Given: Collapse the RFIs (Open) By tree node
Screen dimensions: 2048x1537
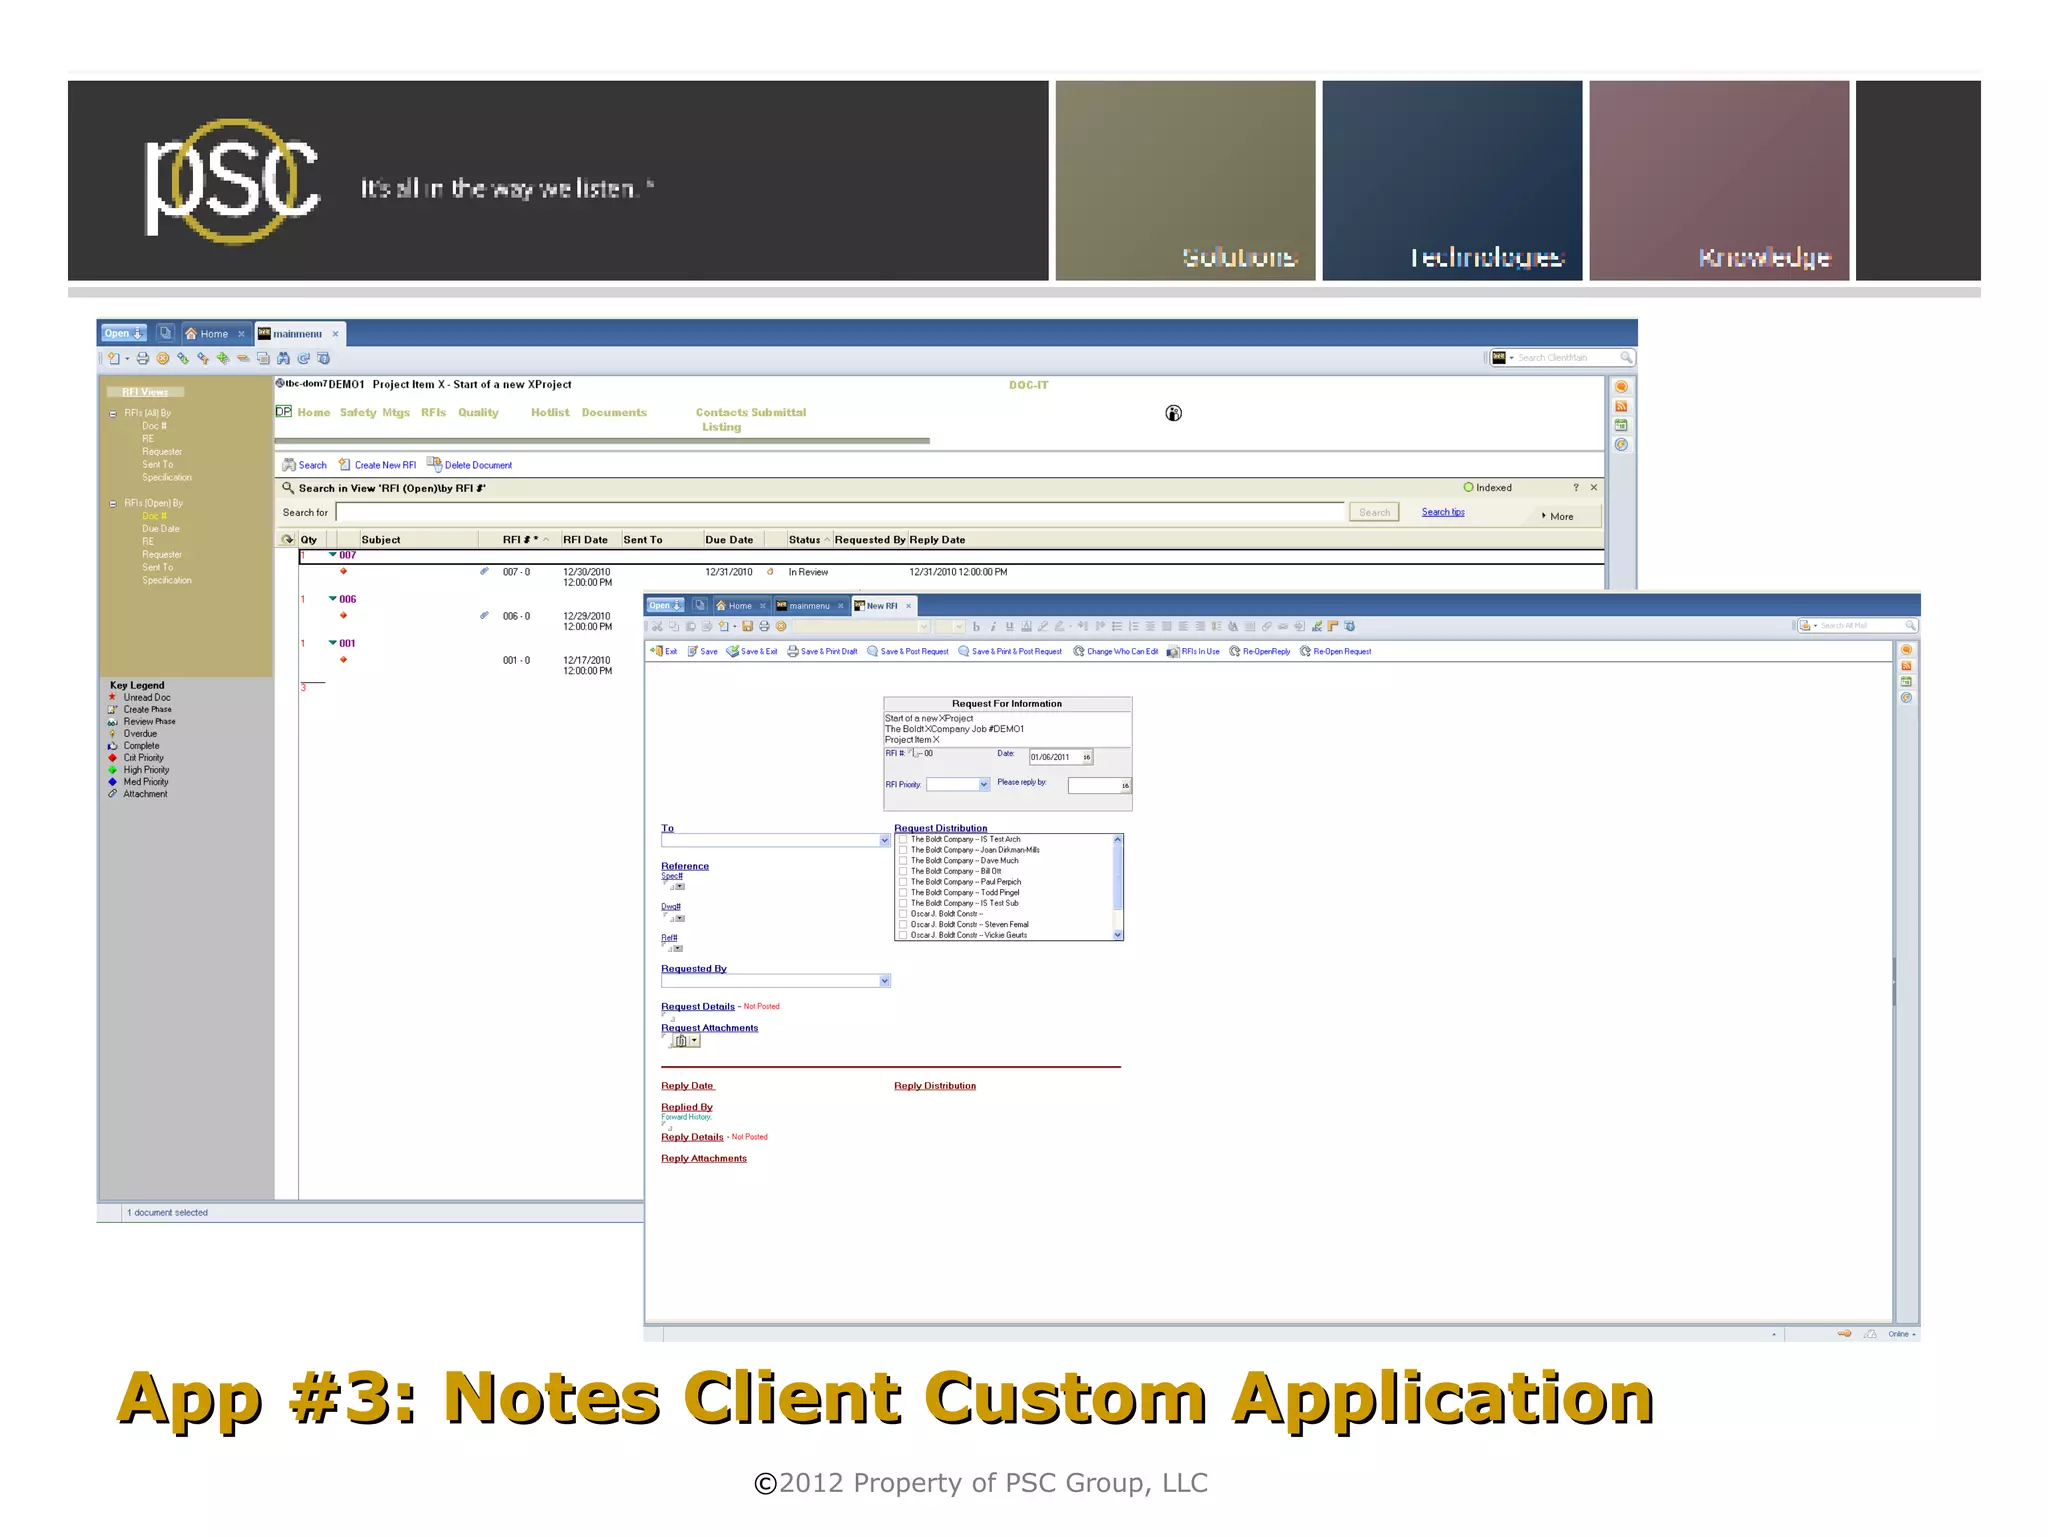Looking at the screenshot, I should 113,503.
